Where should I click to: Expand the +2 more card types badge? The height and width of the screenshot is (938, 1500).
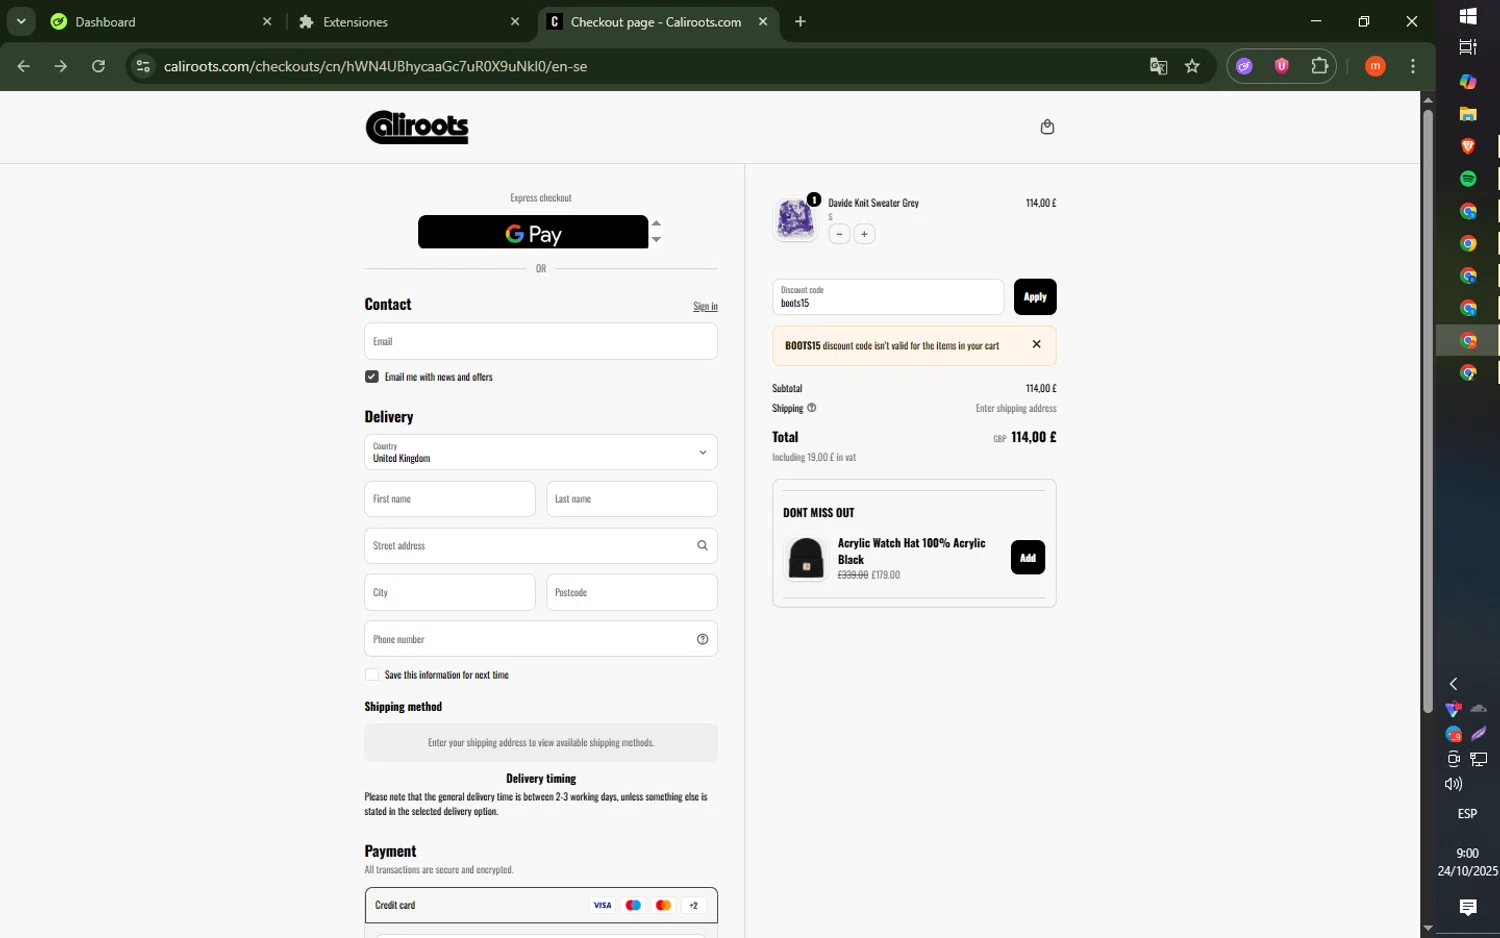693,906
